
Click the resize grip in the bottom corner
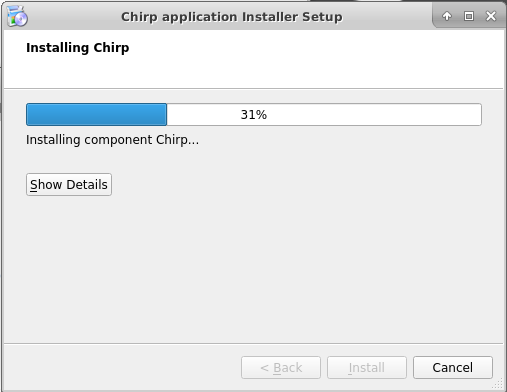click(498, 384)
